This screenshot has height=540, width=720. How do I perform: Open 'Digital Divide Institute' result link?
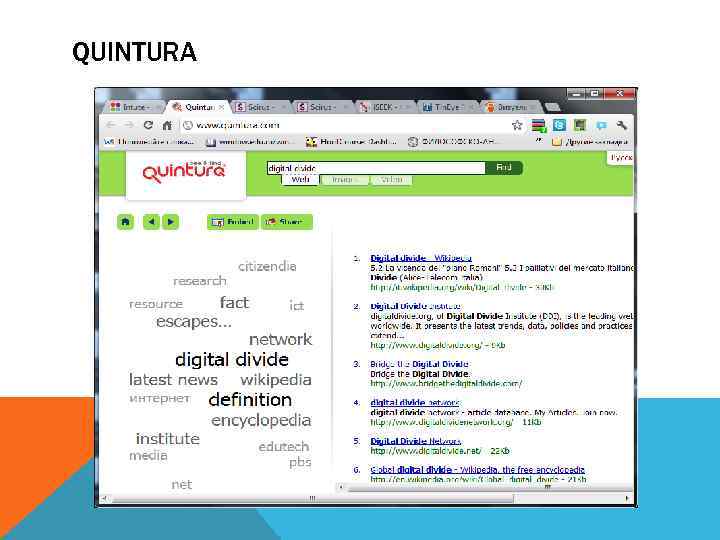pos(416,306)
